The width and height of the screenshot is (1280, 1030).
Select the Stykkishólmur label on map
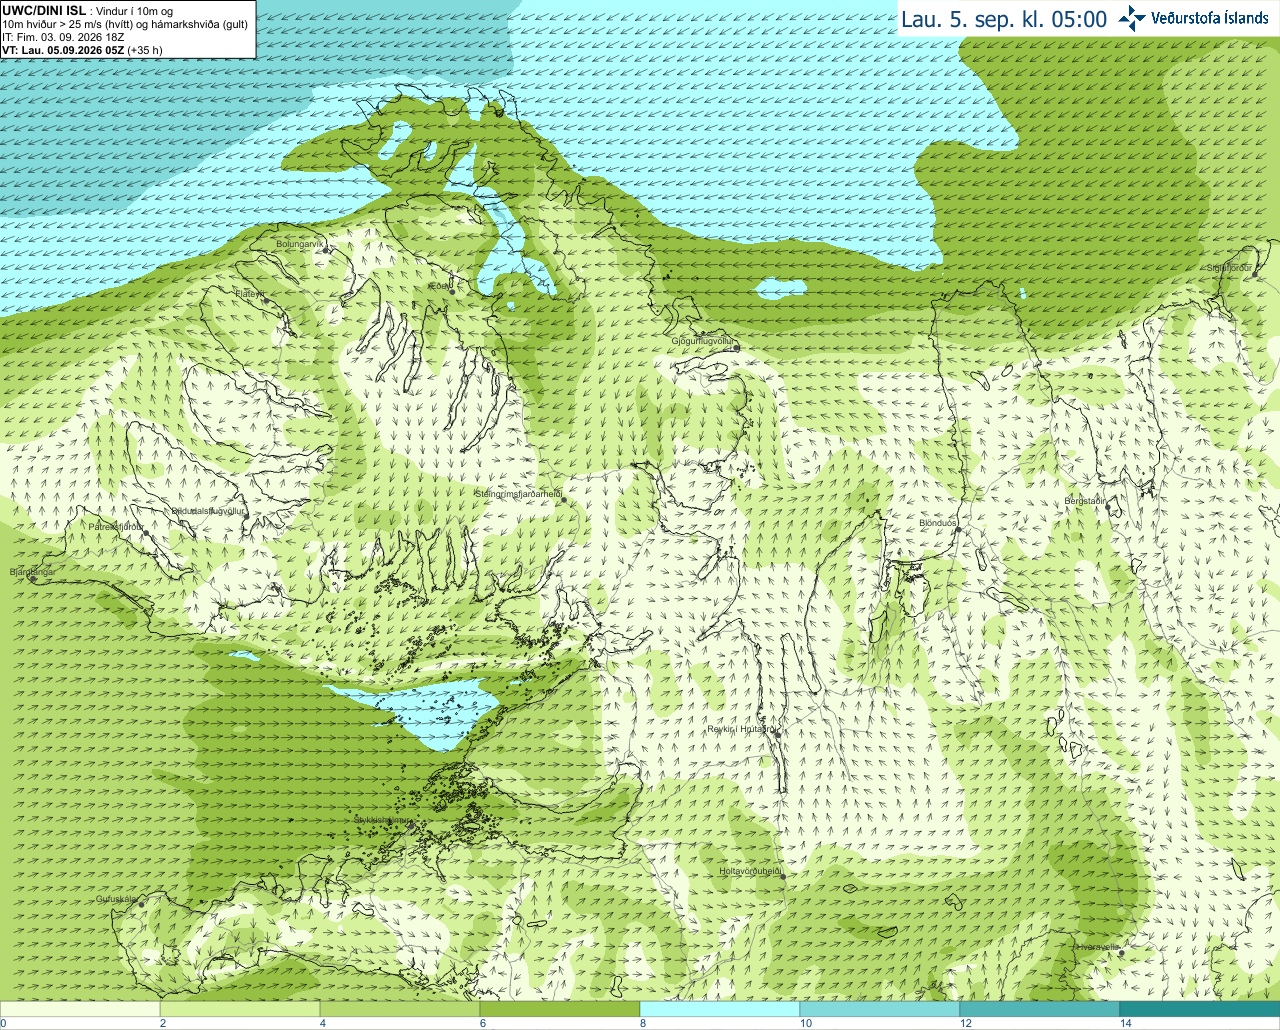pyautogui.click(x=383, y=820)
